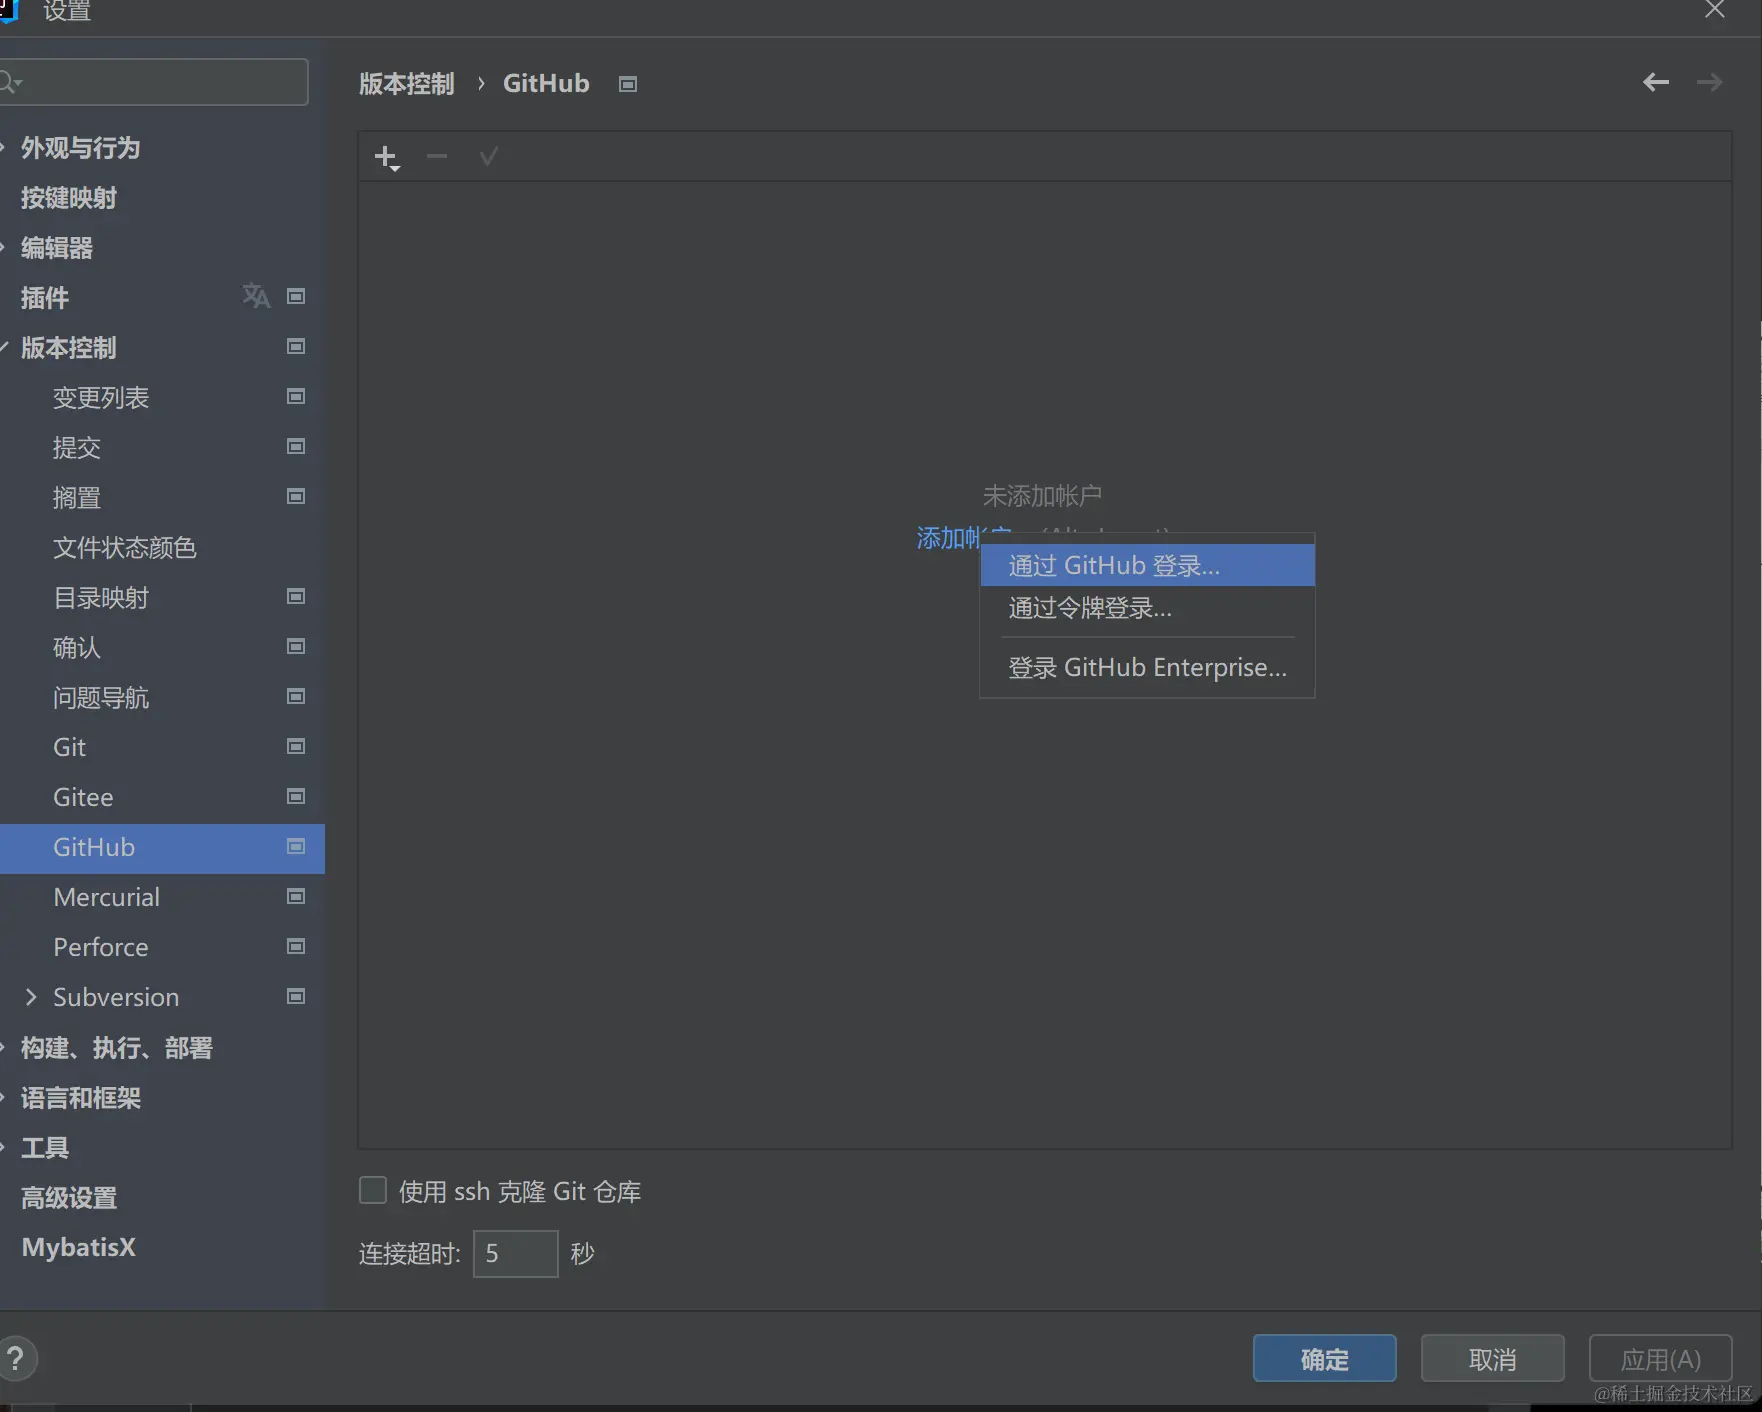The image size is (1762, 1412).
Task: Click the project icon on Perforce row
Action: 296,946
